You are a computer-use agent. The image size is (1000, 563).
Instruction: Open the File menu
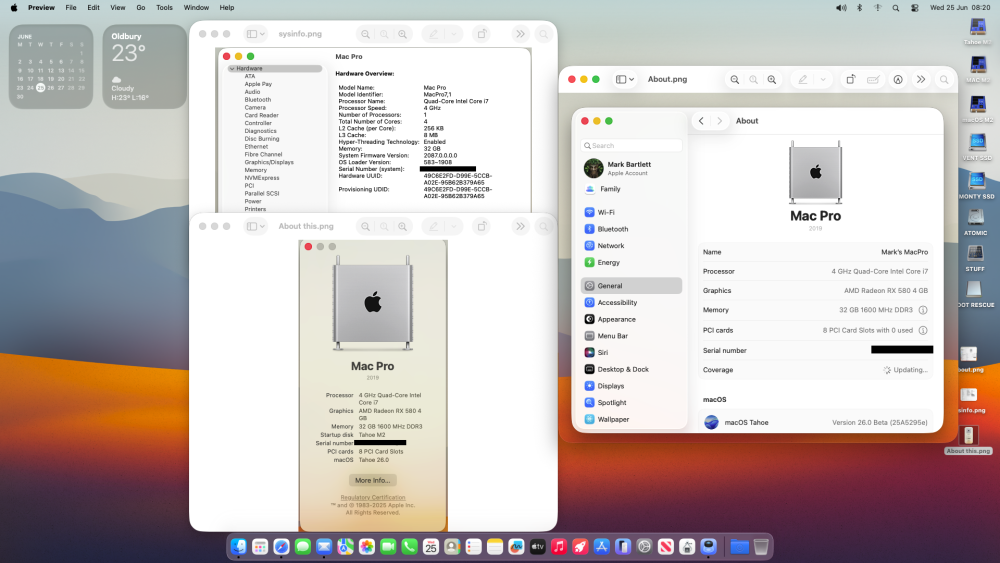(71, 8)
